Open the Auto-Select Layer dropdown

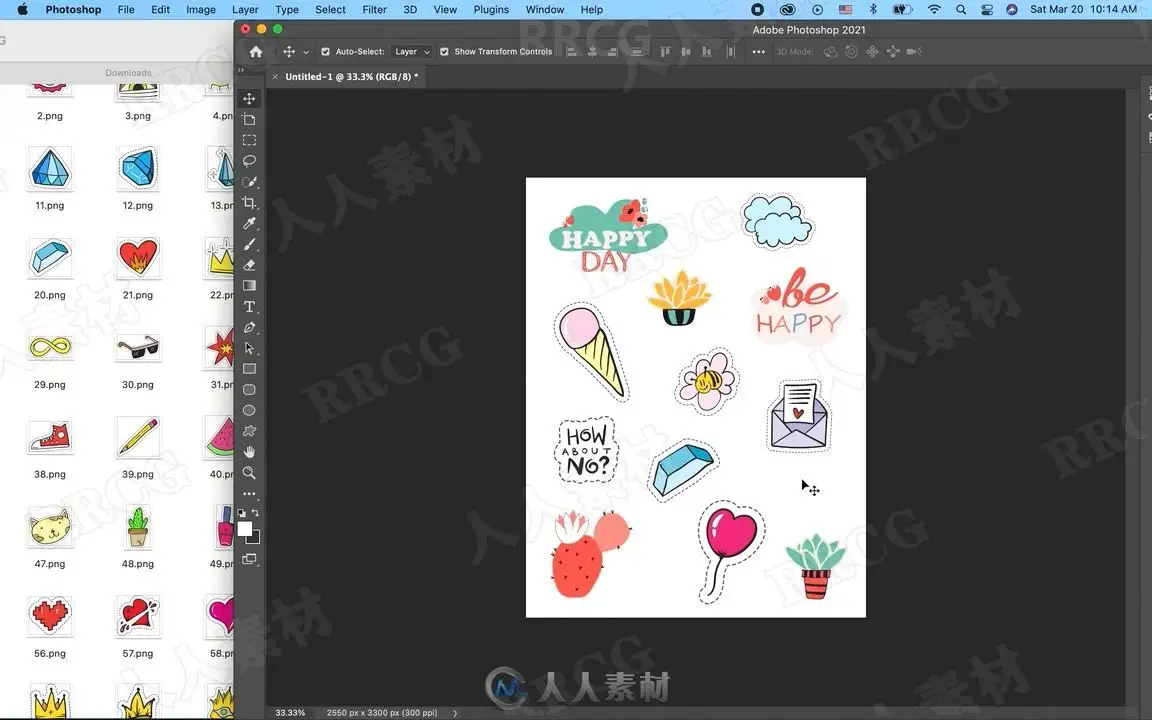[x=412, y=51]
